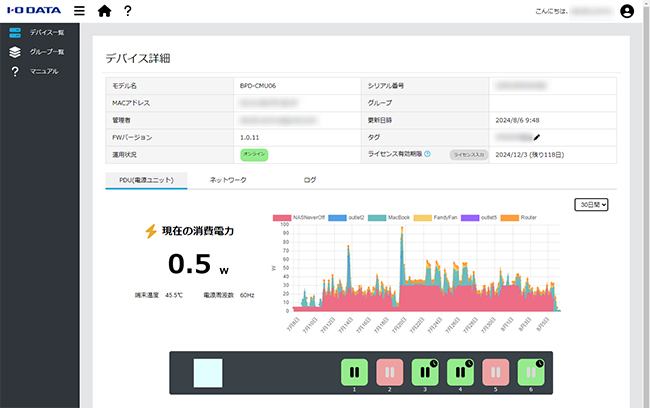Click license expiry info circle icon

[x=427, y=154]
